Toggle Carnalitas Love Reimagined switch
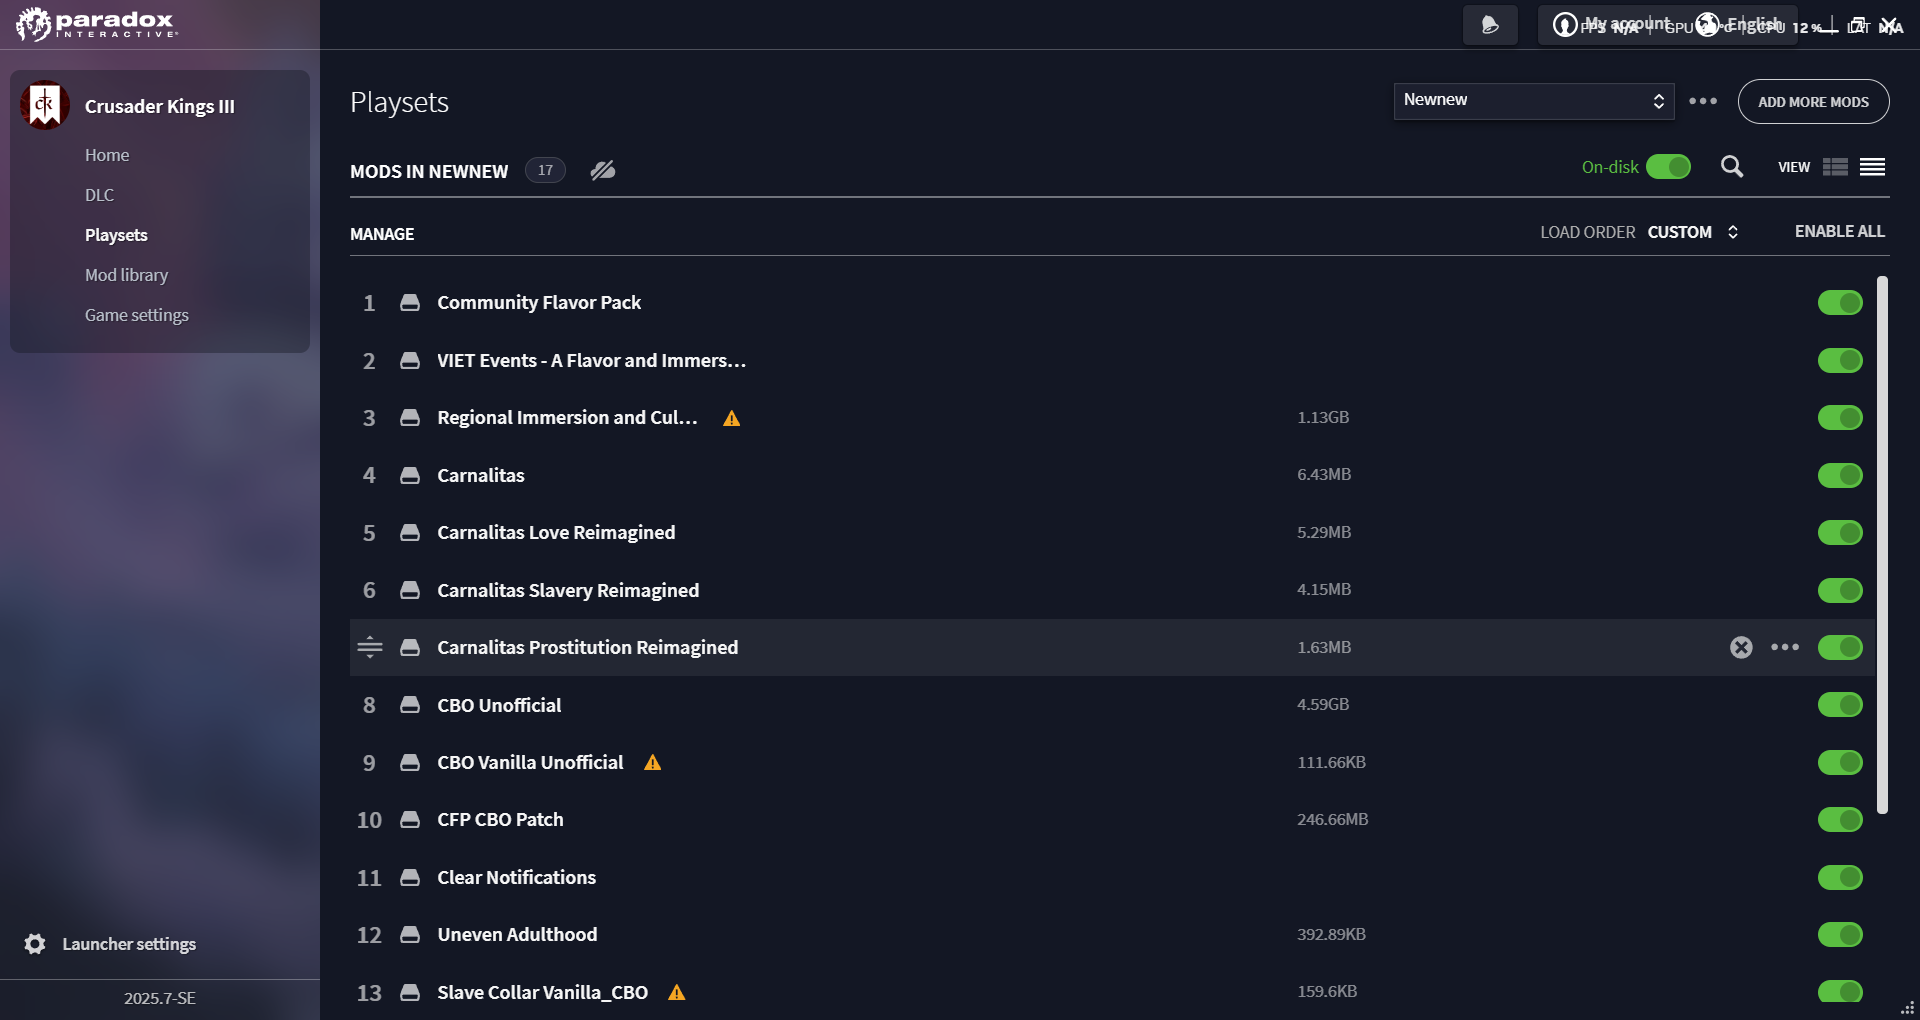 click(1840, 533)
